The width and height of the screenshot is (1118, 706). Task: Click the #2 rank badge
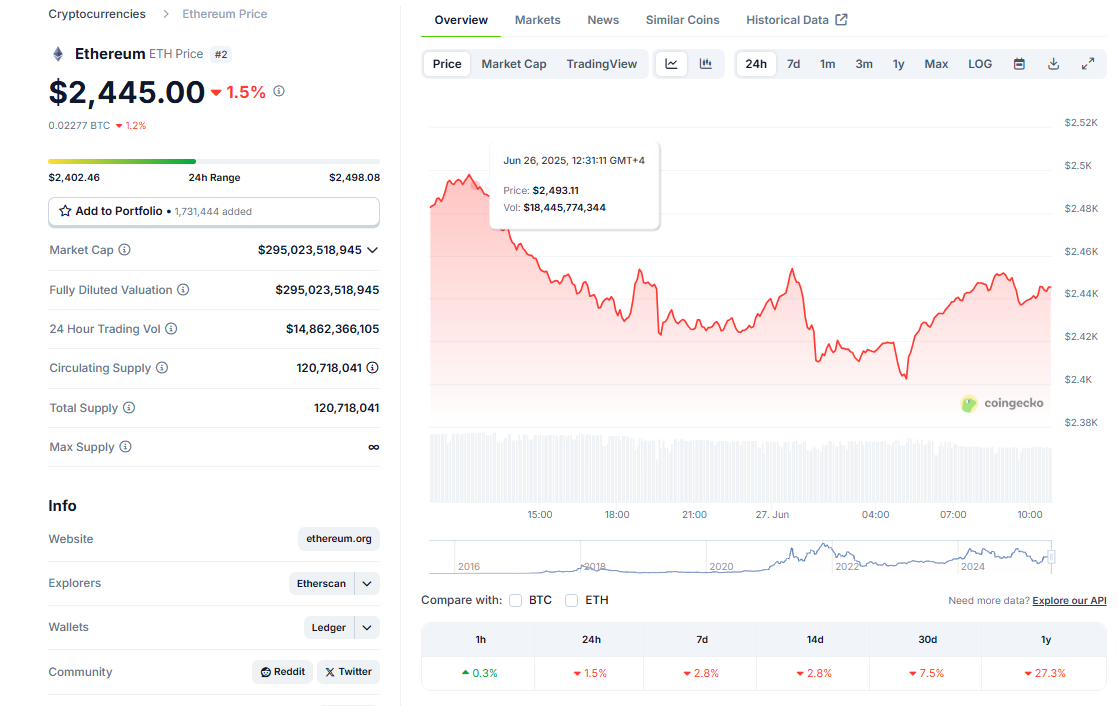coord(221,54)
